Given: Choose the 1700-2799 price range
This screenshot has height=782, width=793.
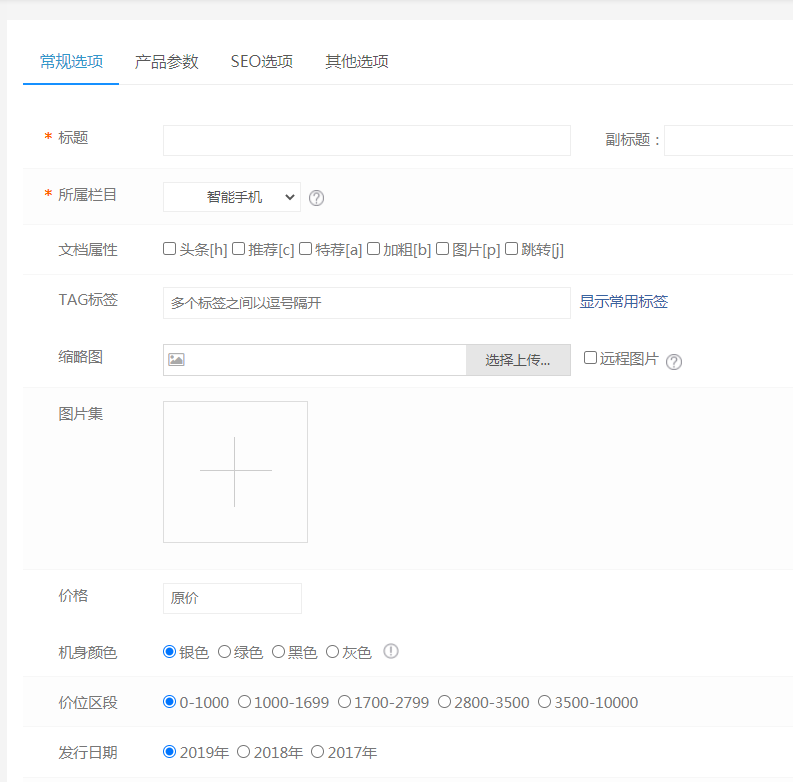Looking at the screenshot, I should pyautogui.click(x=345, y=702).
